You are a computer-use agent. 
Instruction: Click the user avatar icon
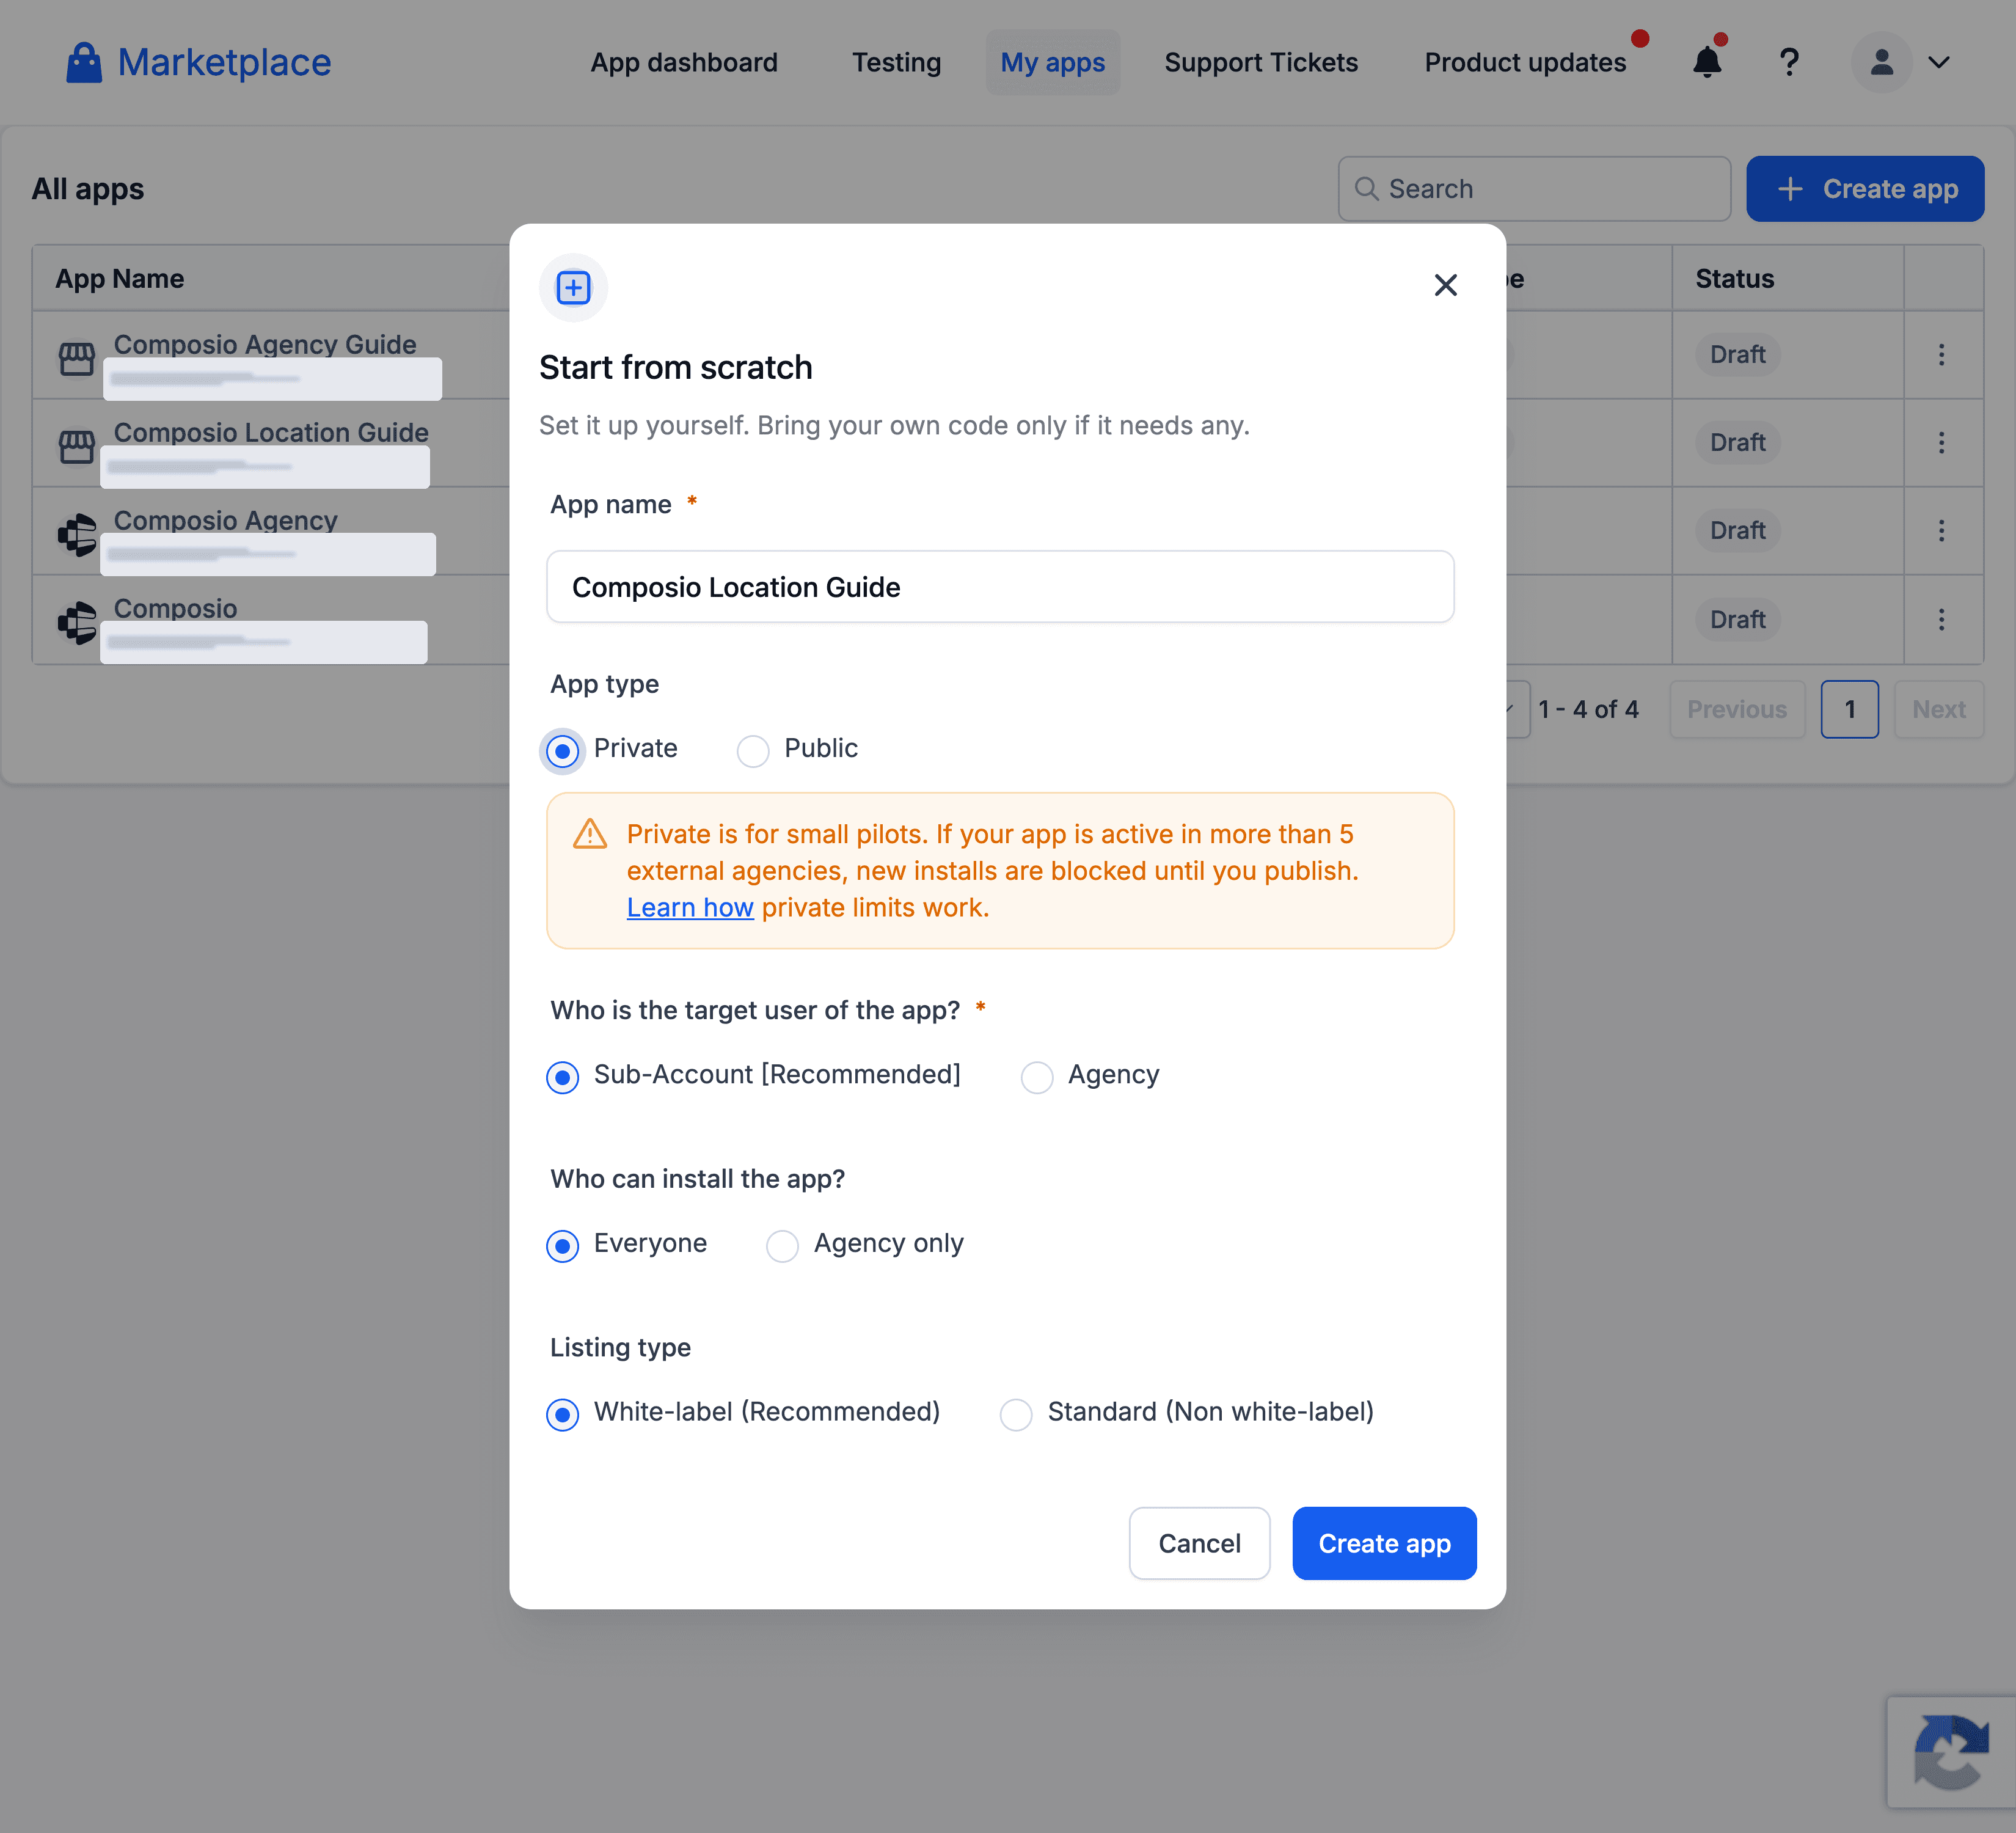click(x=1881, y=62)
